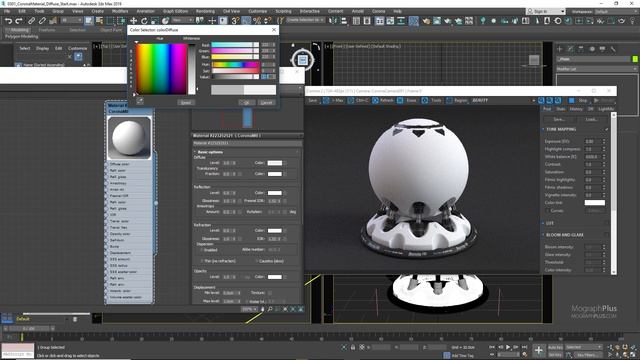Open the Modify tab icon in command panel
Viewport: 640px width, 360px height.
tap(571, 49)
